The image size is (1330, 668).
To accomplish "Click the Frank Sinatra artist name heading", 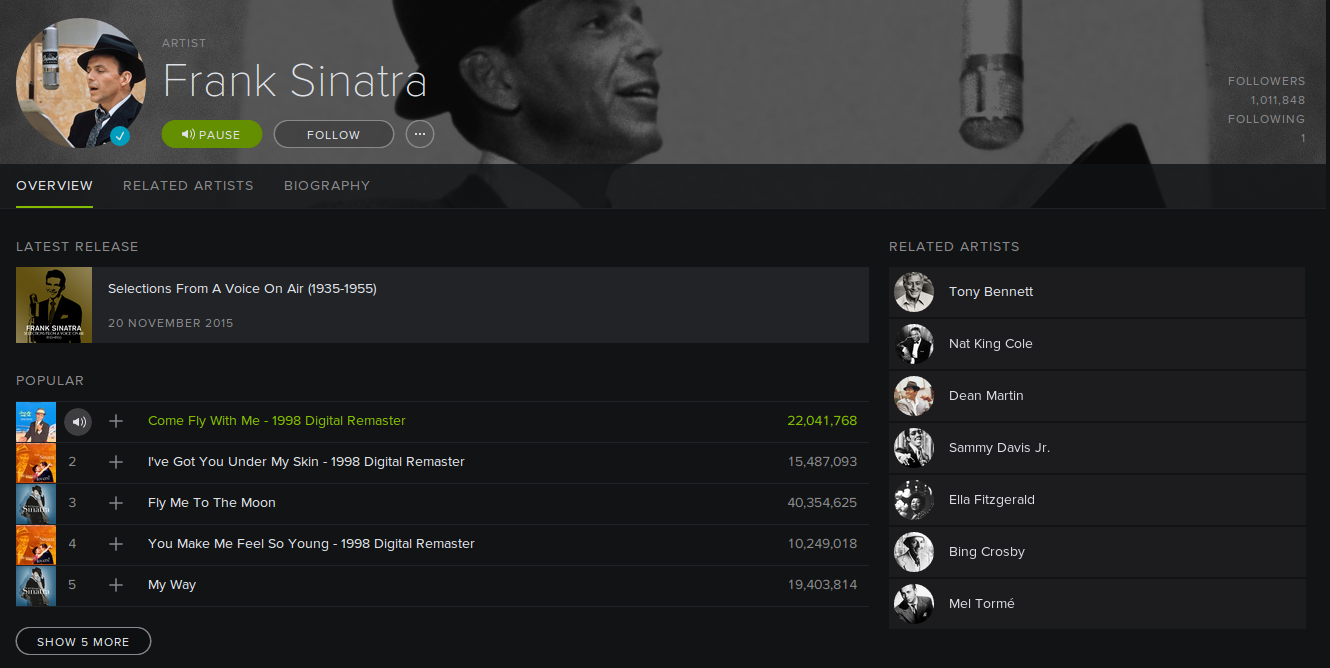I will click(295, 81).
